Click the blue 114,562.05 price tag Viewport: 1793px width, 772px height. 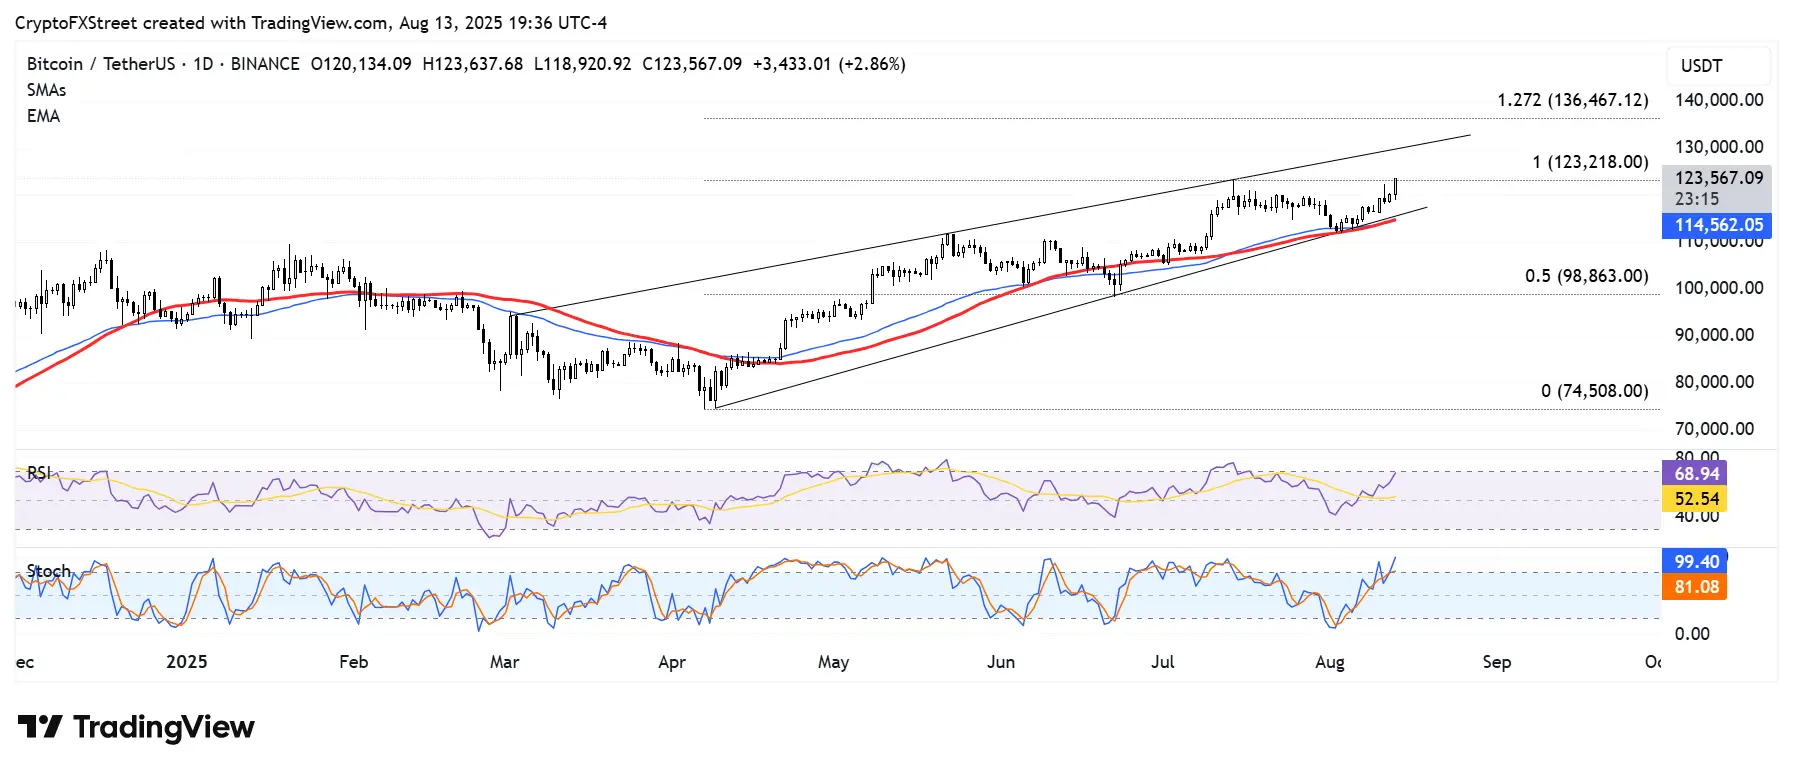[1717, 225]
